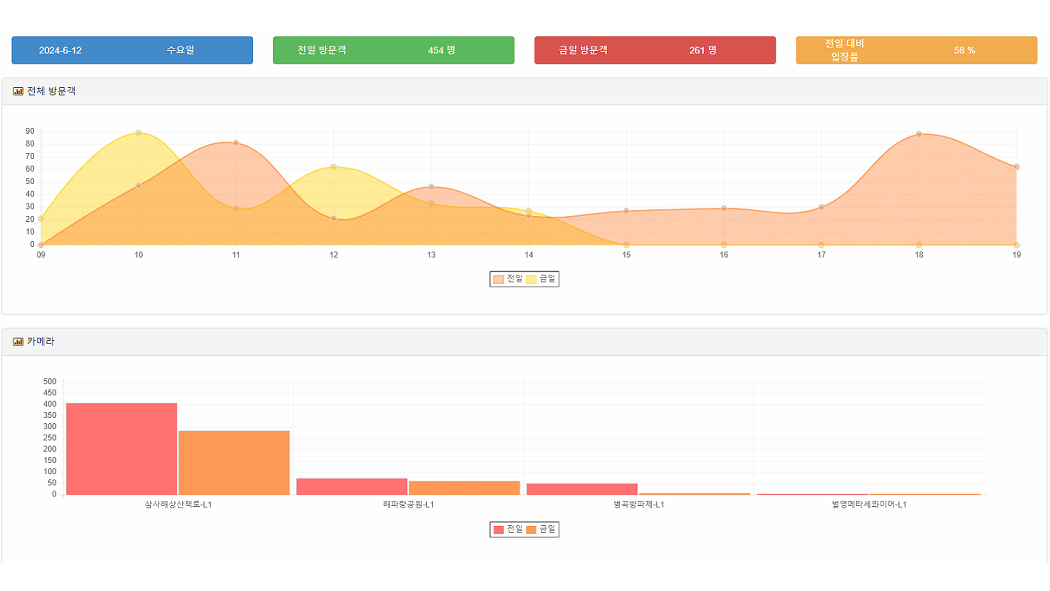Click the tallest orange 금일 bar in camera chart

[x=234, y=462]
